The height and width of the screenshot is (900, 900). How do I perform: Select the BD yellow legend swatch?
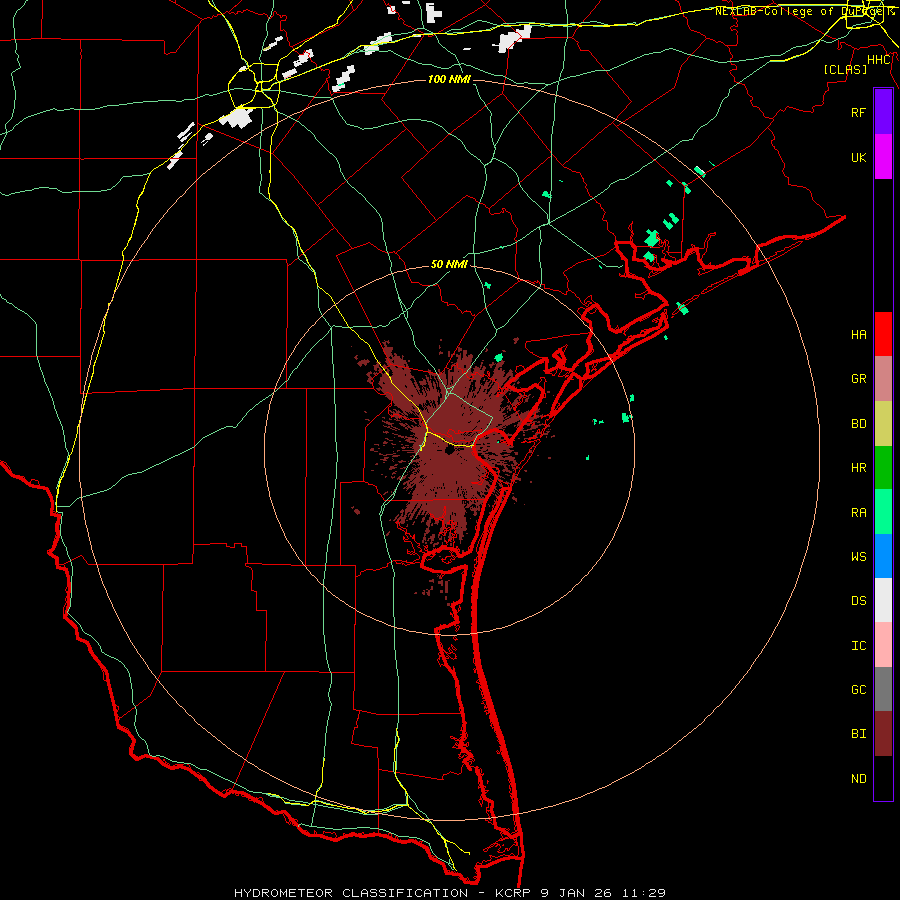883,424
